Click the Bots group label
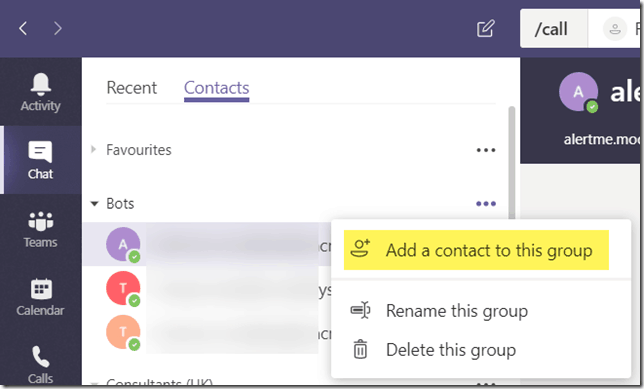The image size is (644, 389). pos(120,203)
